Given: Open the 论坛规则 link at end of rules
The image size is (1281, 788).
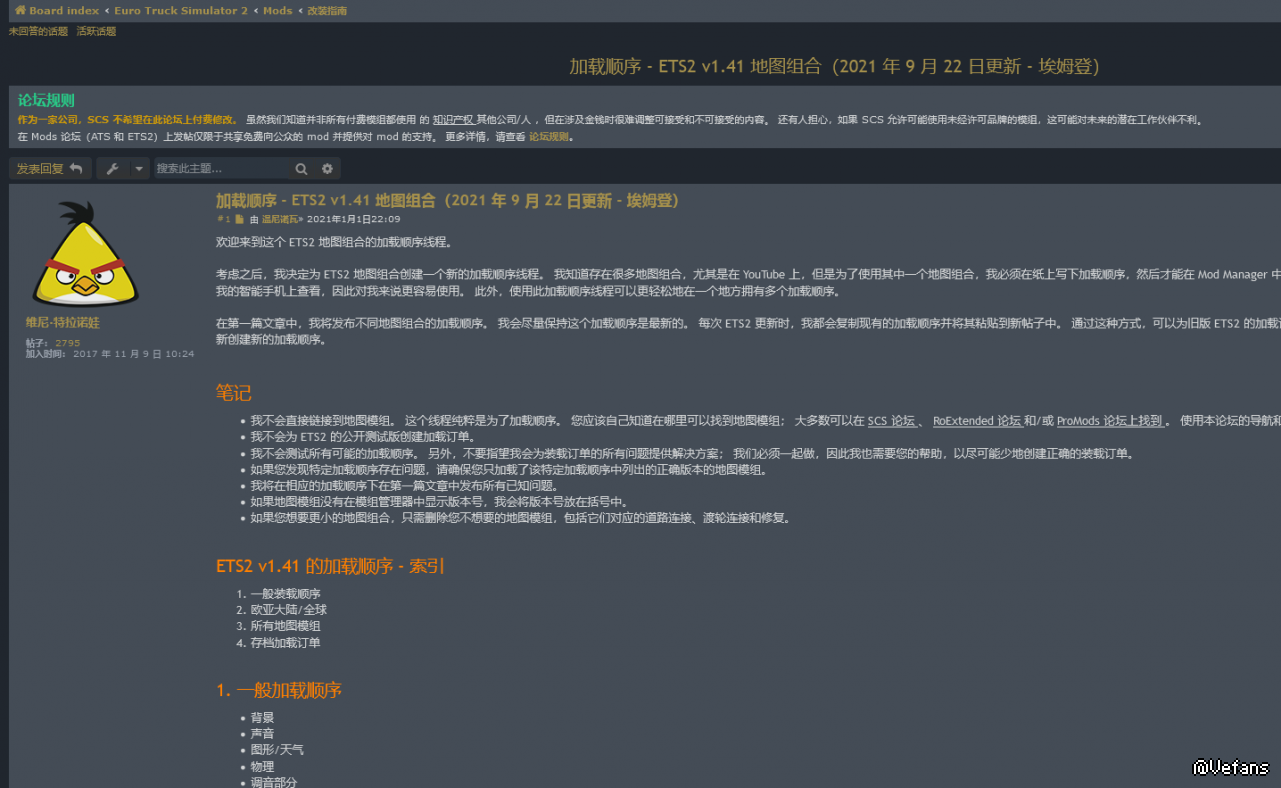Looking at the screenshot, I should pos(549,137).
